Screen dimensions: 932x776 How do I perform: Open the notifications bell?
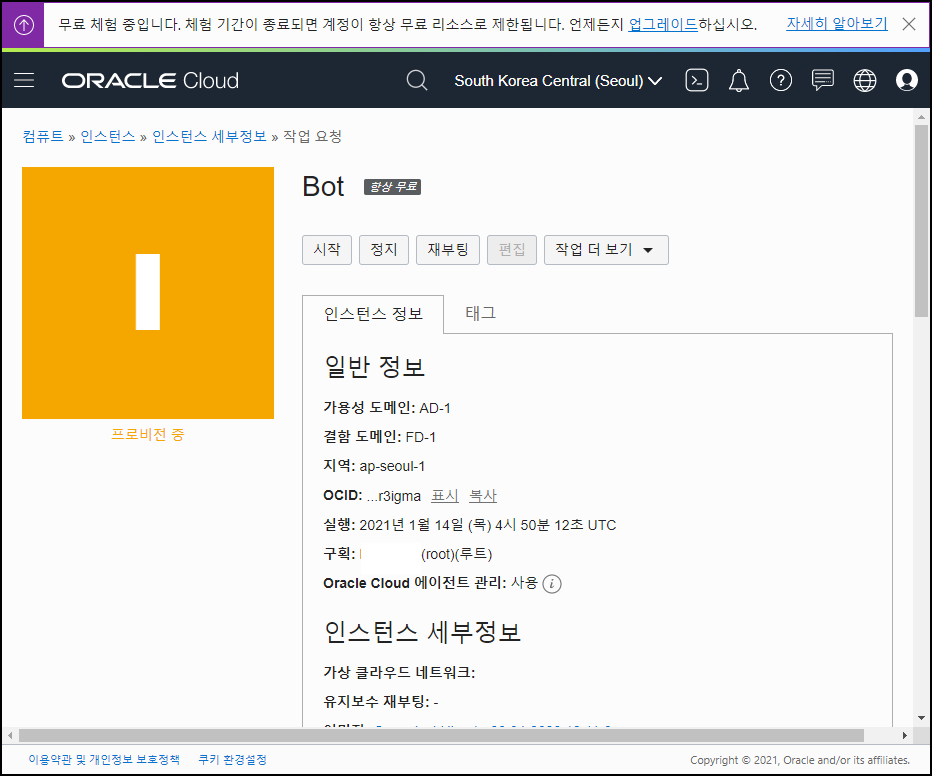click(x=739, y=81)
